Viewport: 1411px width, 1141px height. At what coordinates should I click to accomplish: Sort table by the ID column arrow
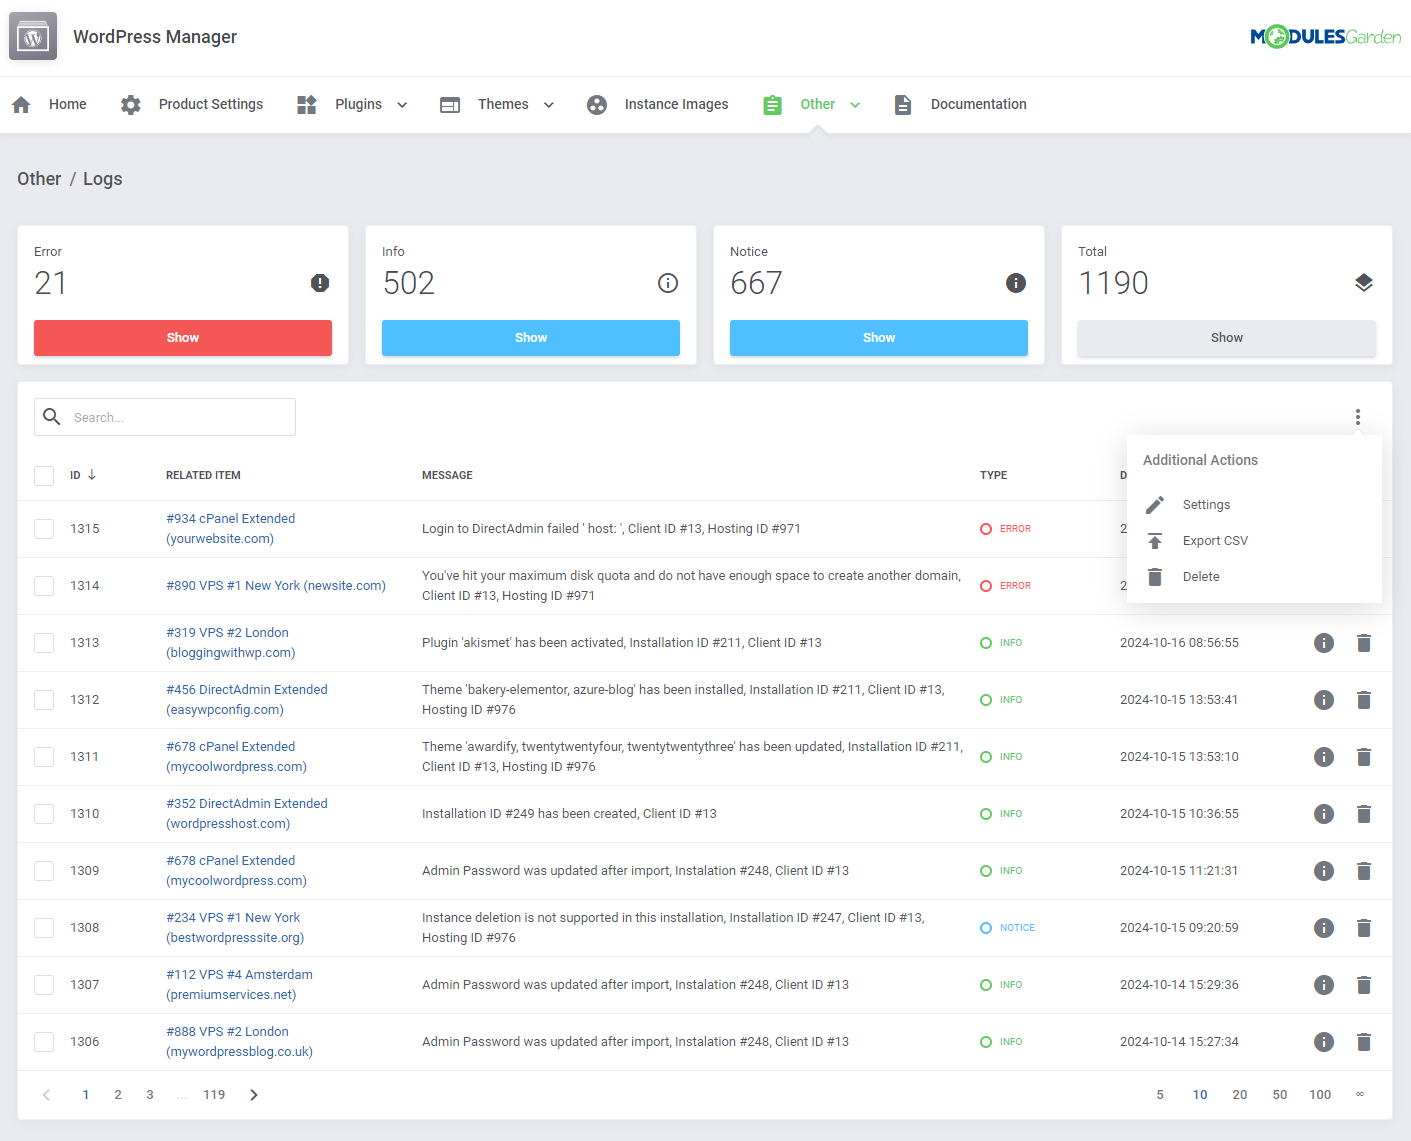91,475
